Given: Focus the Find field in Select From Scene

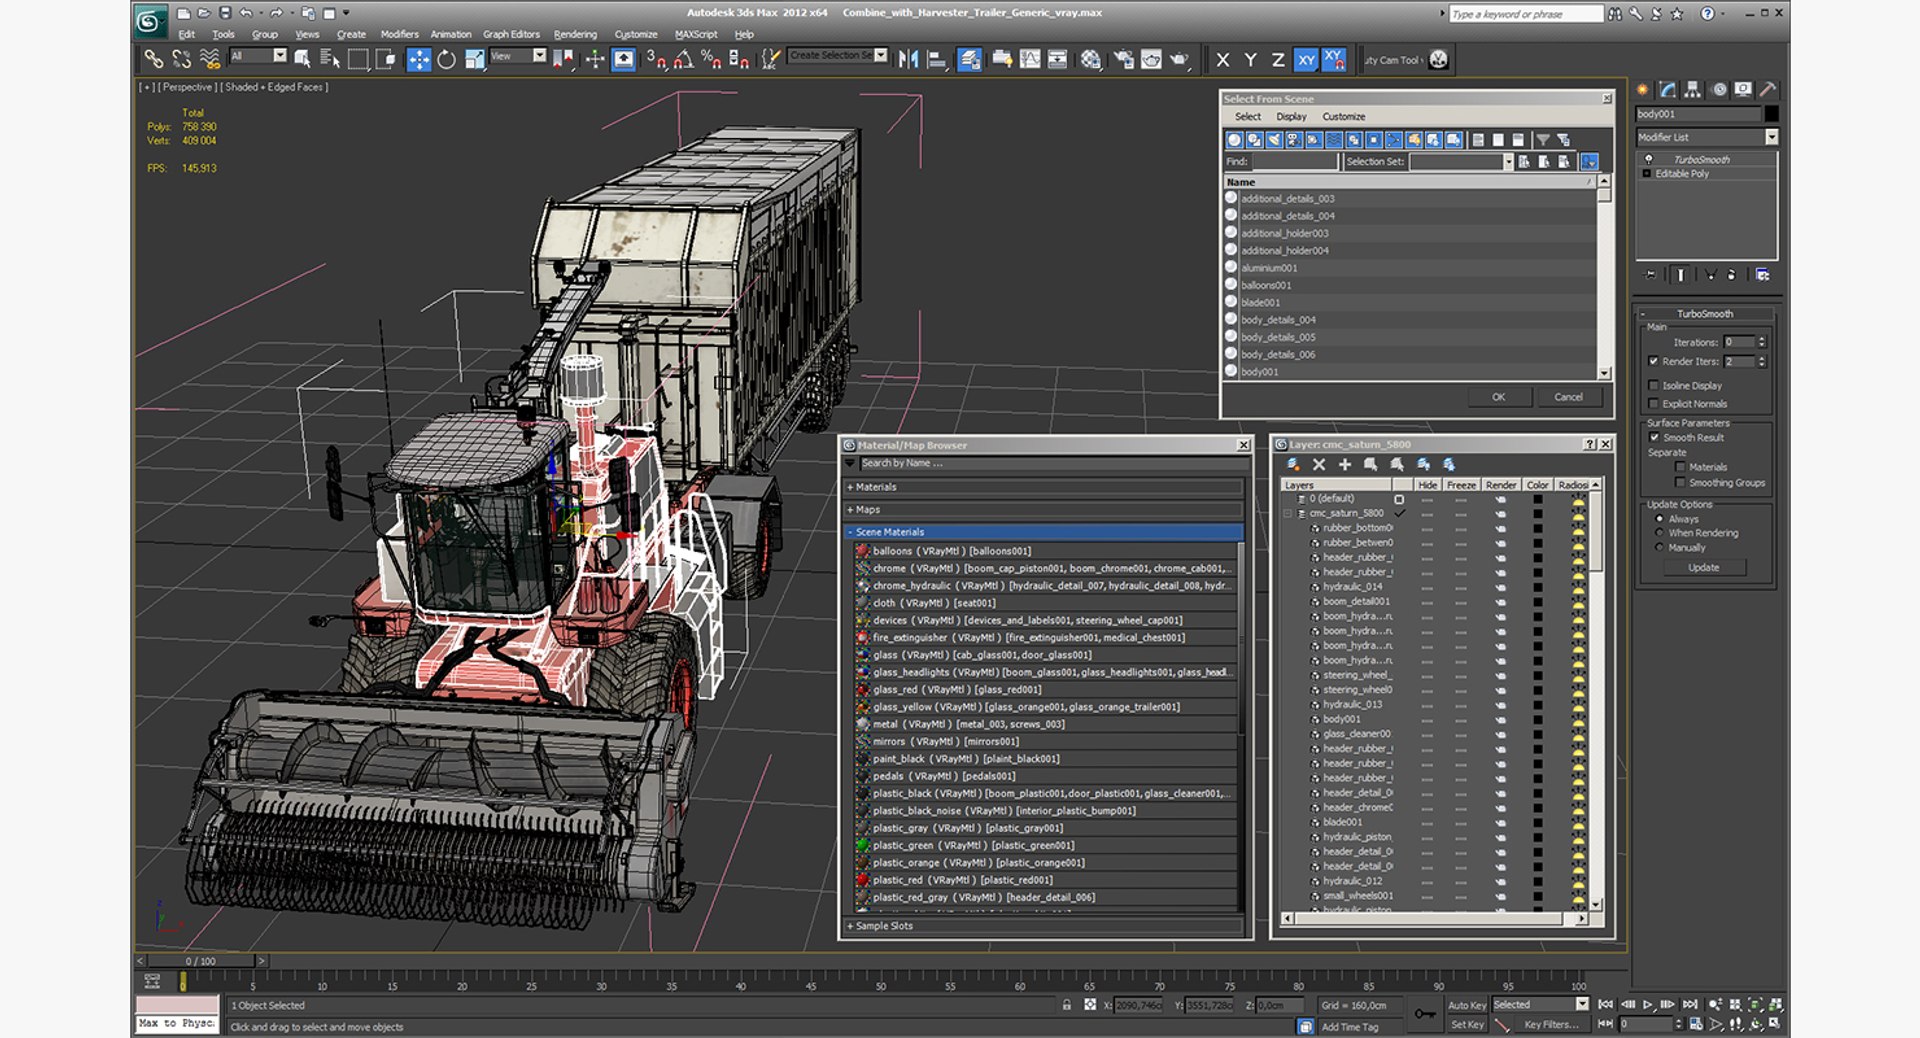Looking at the screenshot, I should click(x=1294, y=162).
